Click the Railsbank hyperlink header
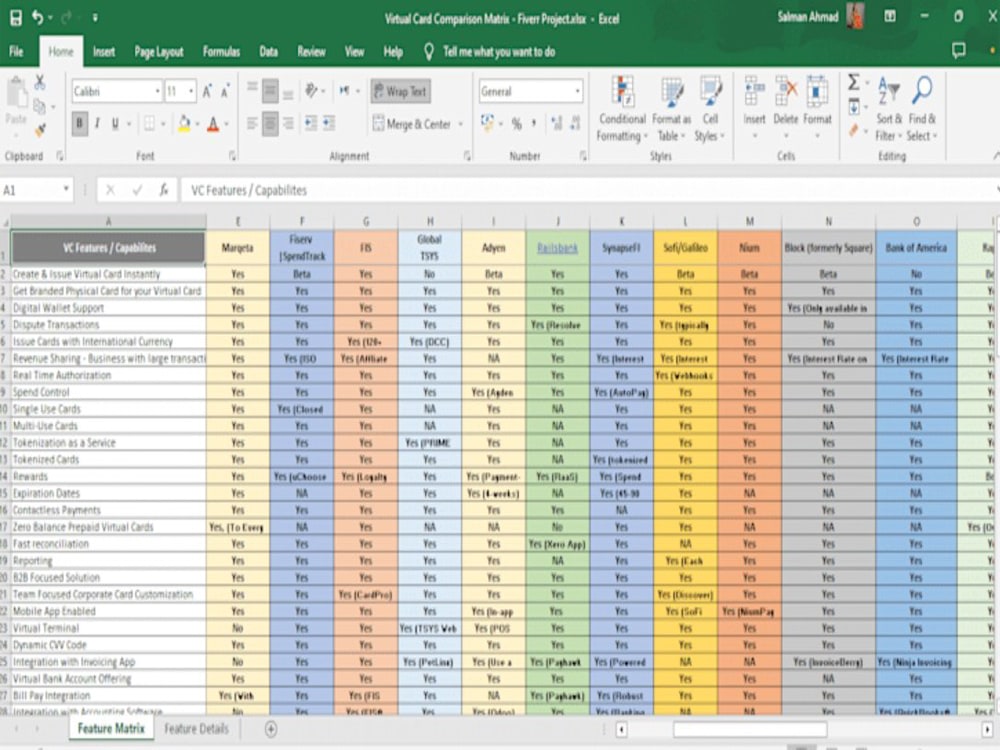Viewport: 1000px width, 750px height. (x=557, y=248)
